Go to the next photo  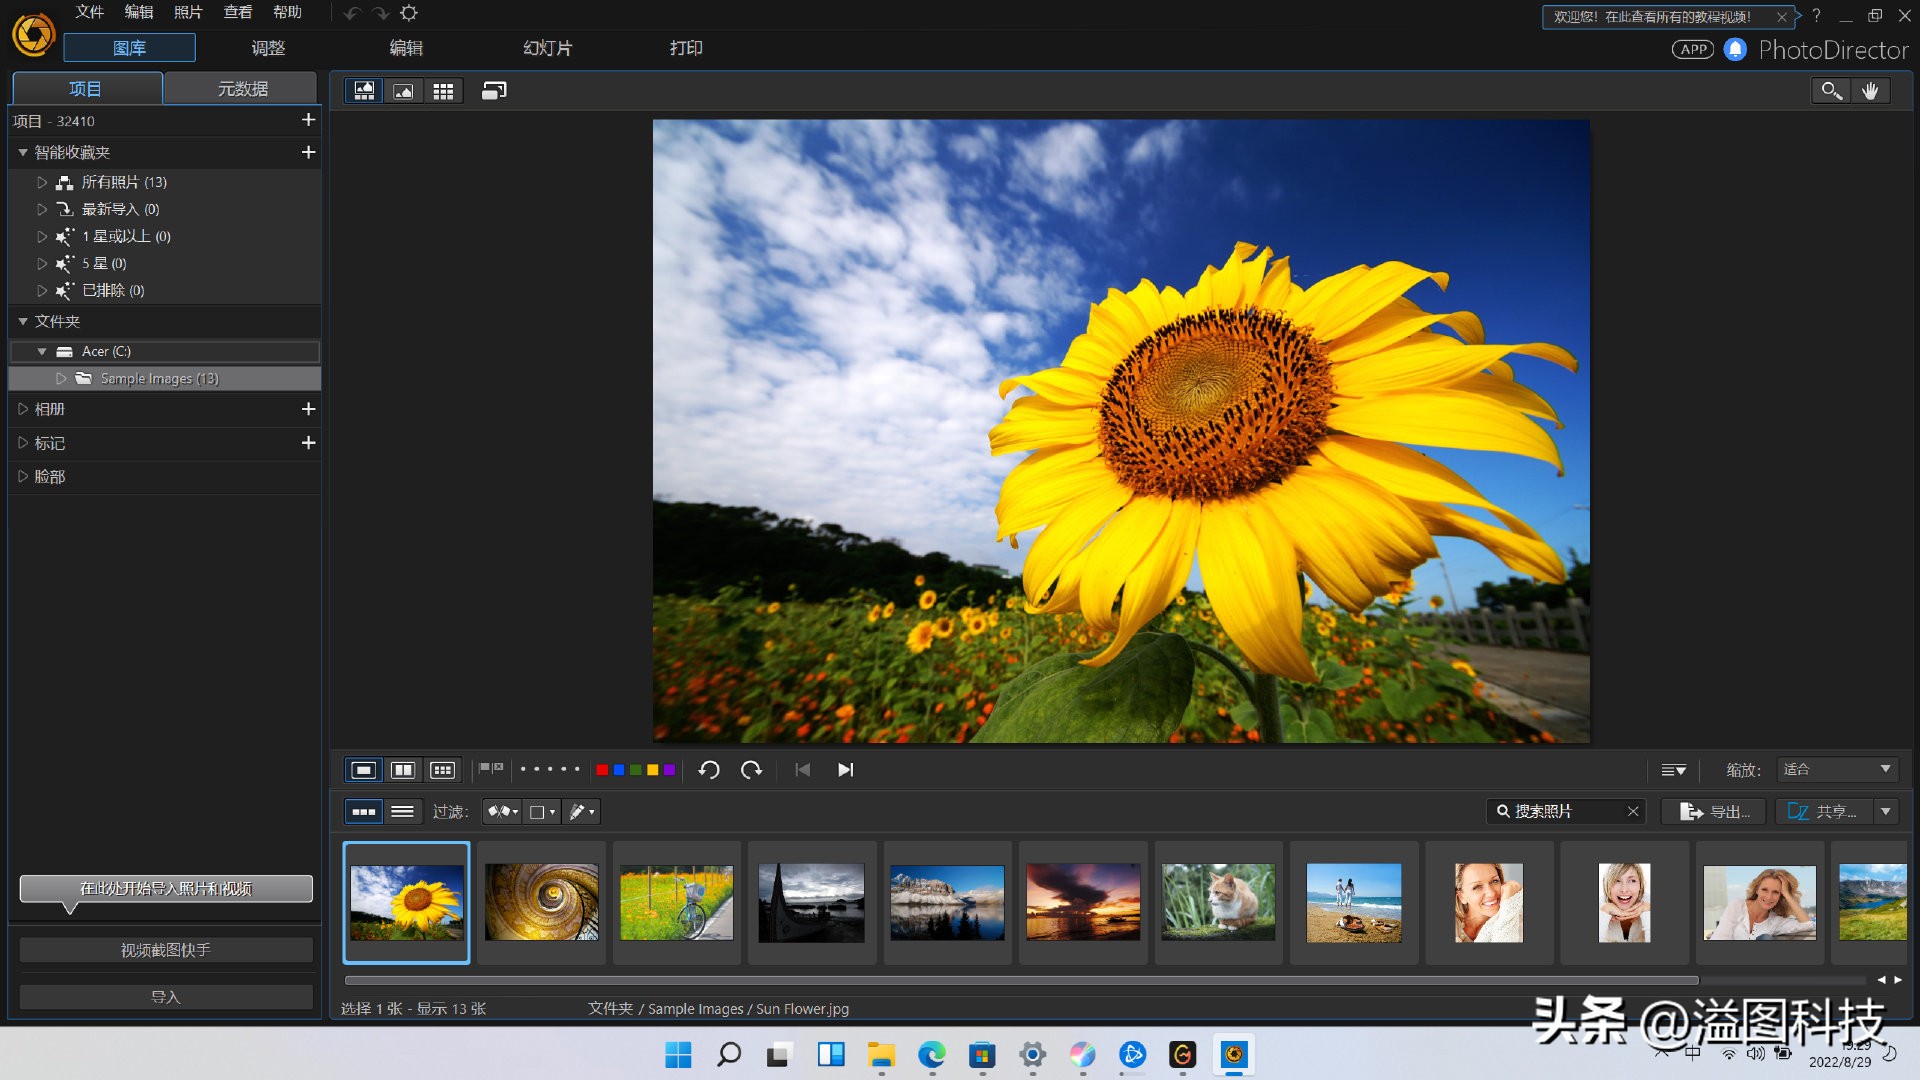(x=845, y=770)
